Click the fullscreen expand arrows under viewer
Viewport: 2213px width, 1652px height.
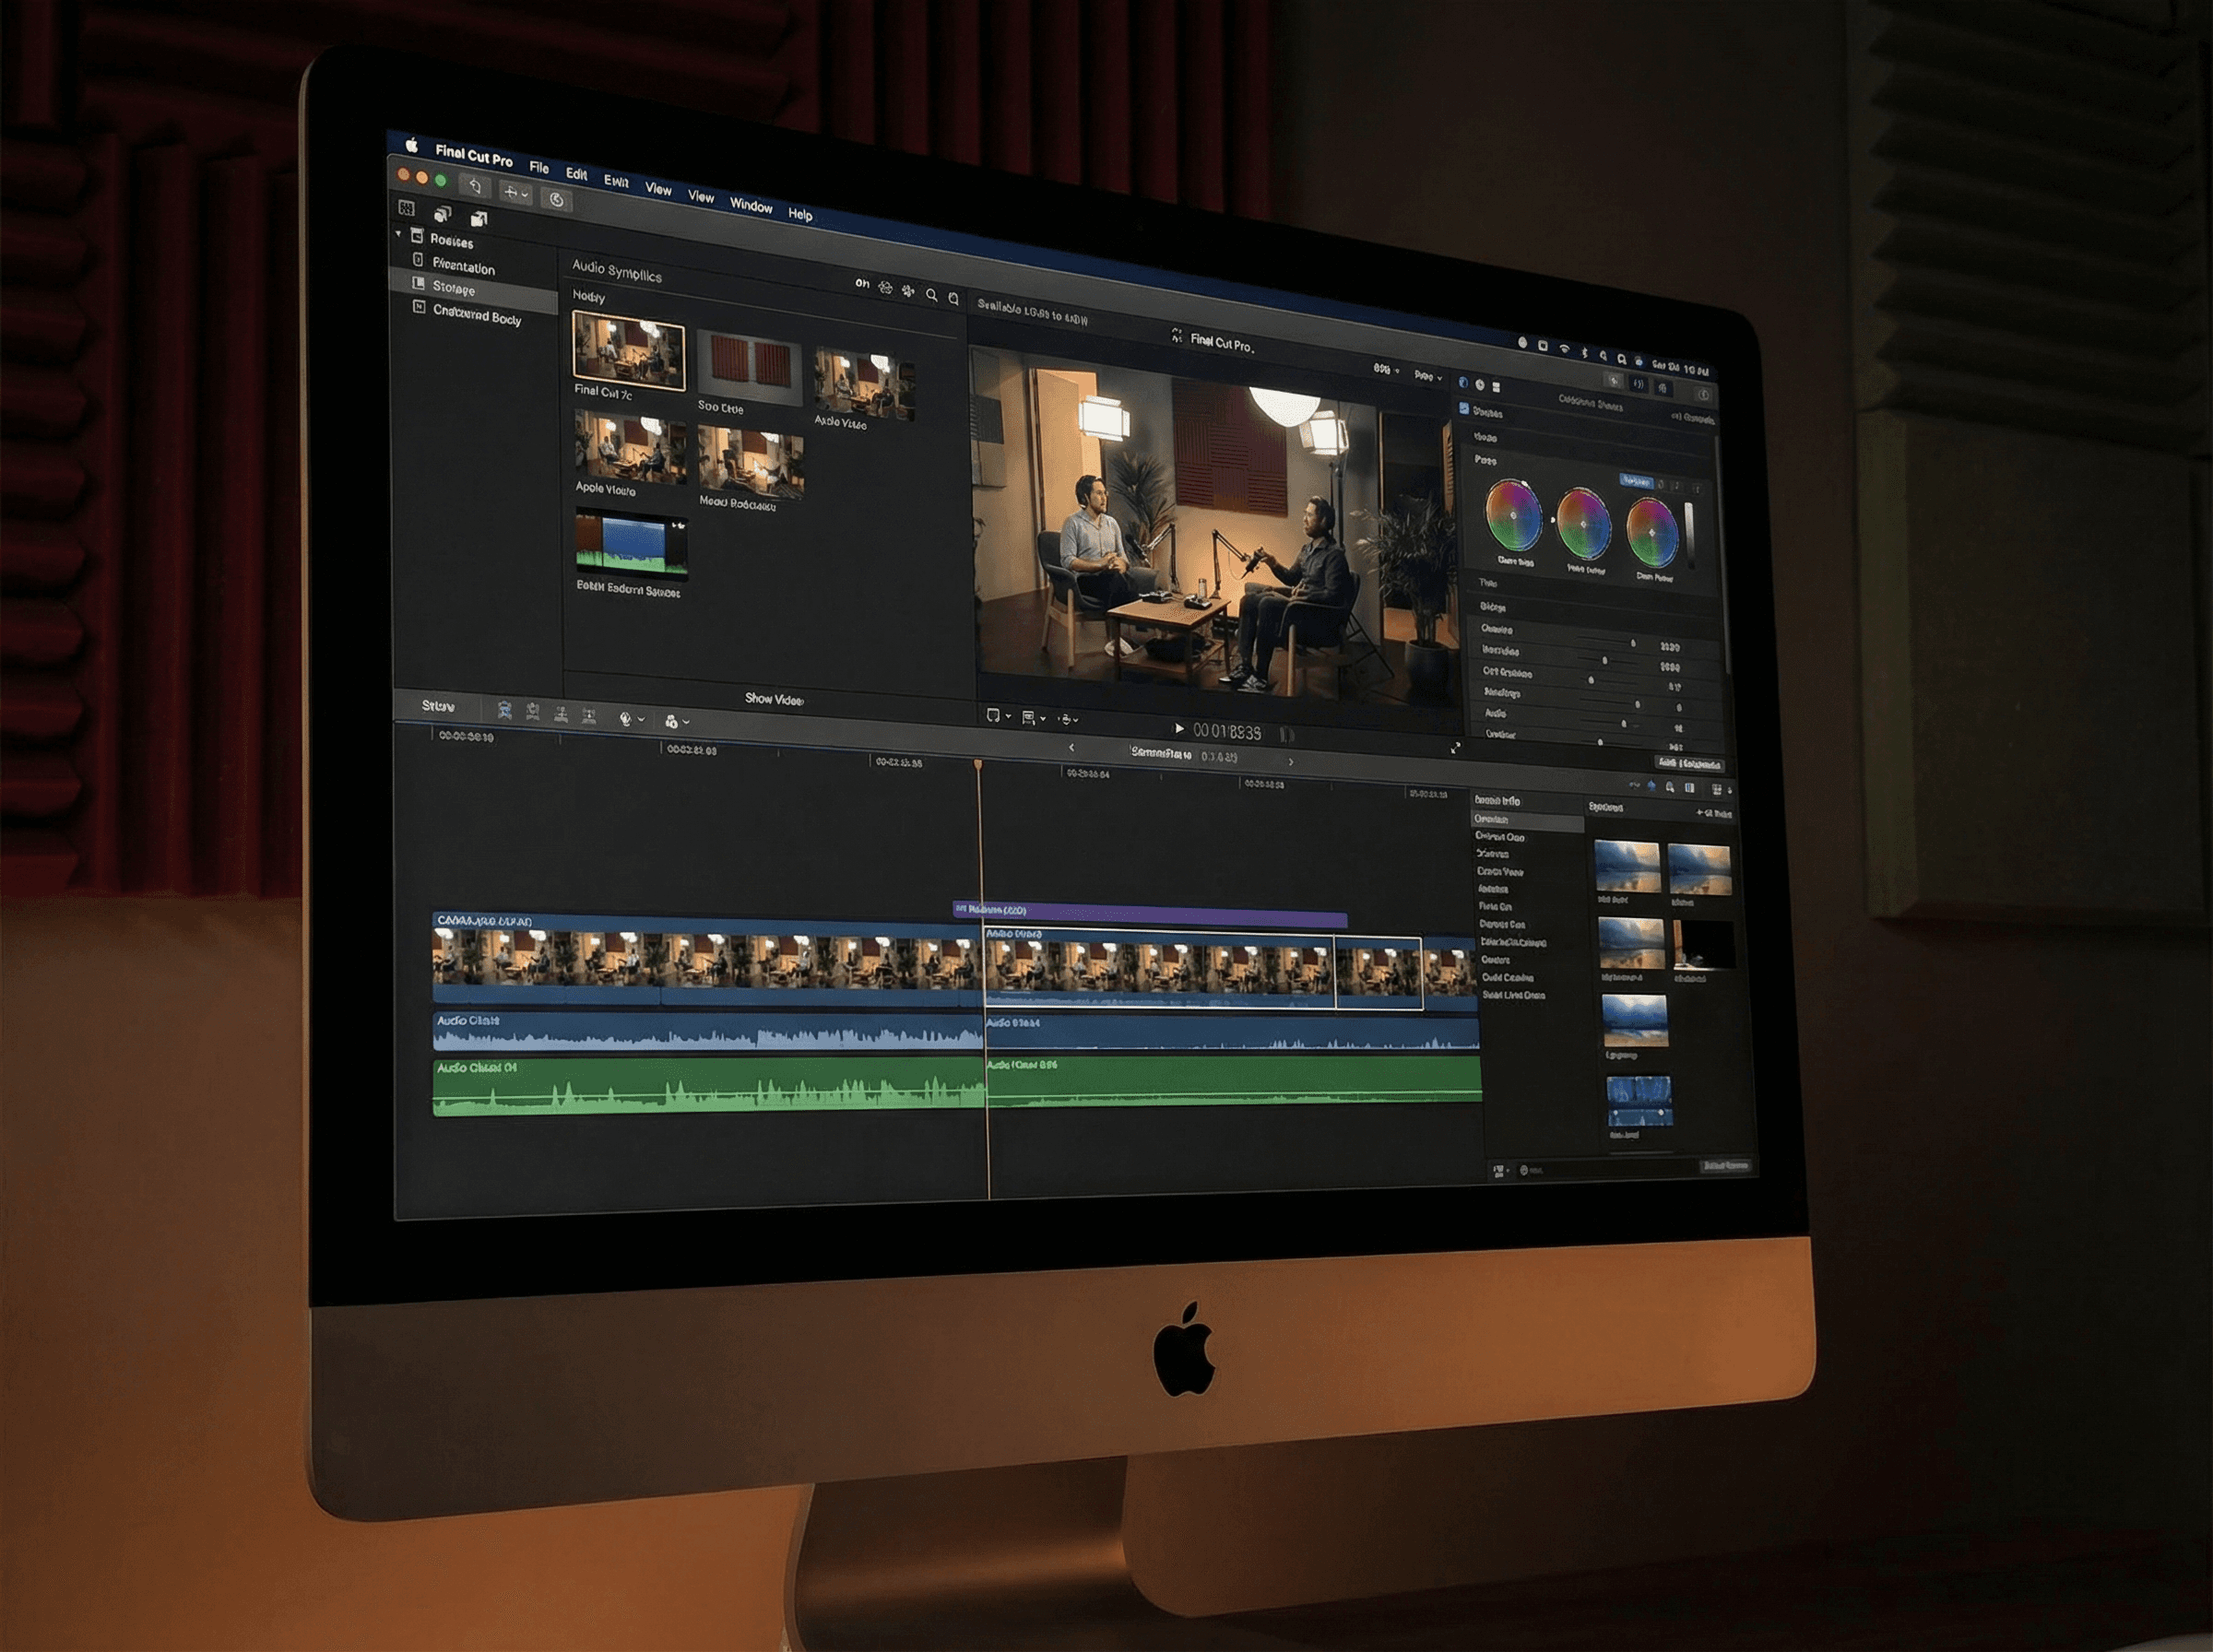pos(1456,747)
